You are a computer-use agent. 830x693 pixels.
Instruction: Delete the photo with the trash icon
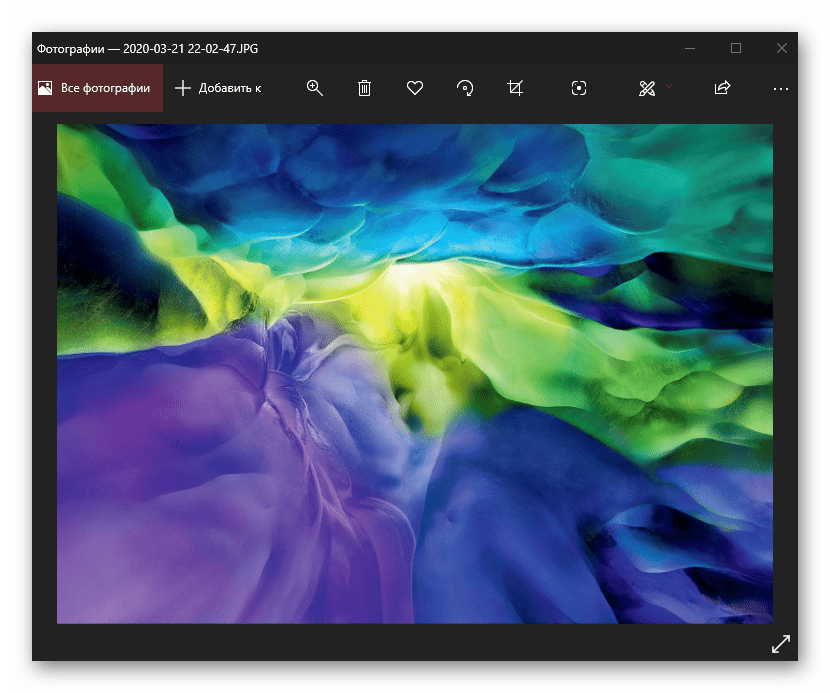(364, 88)
